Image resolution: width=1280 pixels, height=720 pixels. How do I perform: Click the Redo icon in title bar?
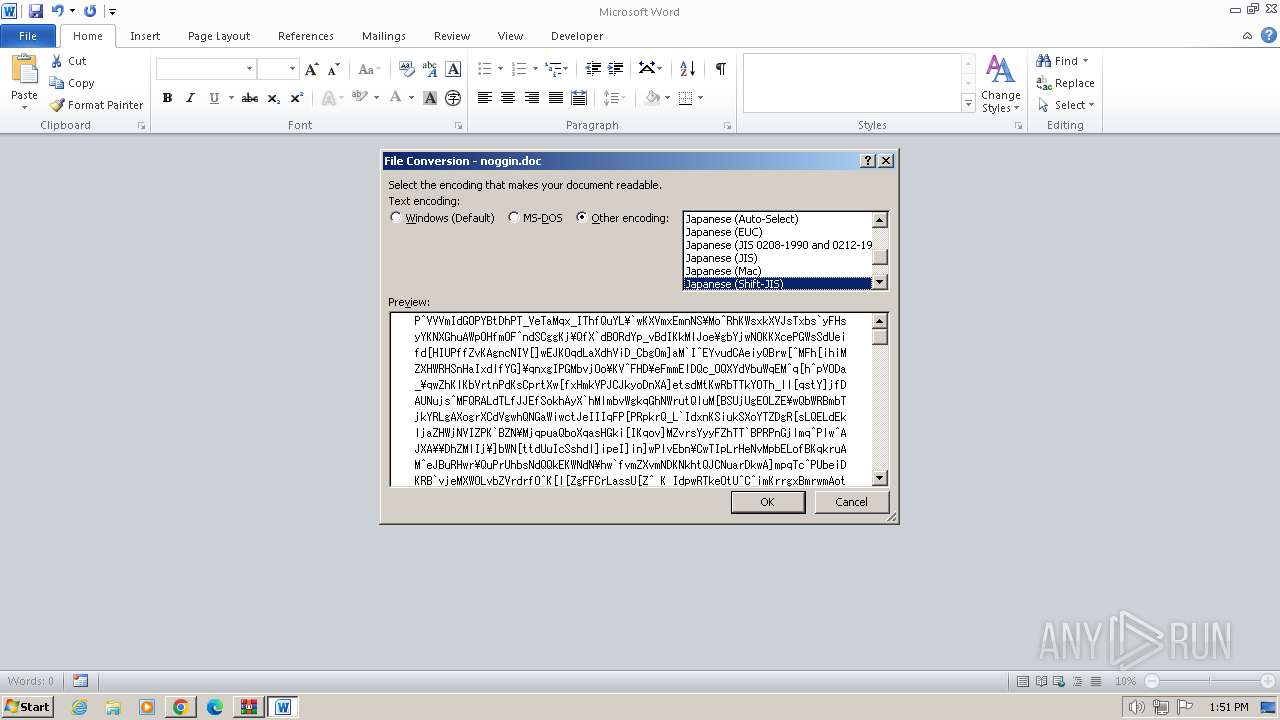[90, 11]
